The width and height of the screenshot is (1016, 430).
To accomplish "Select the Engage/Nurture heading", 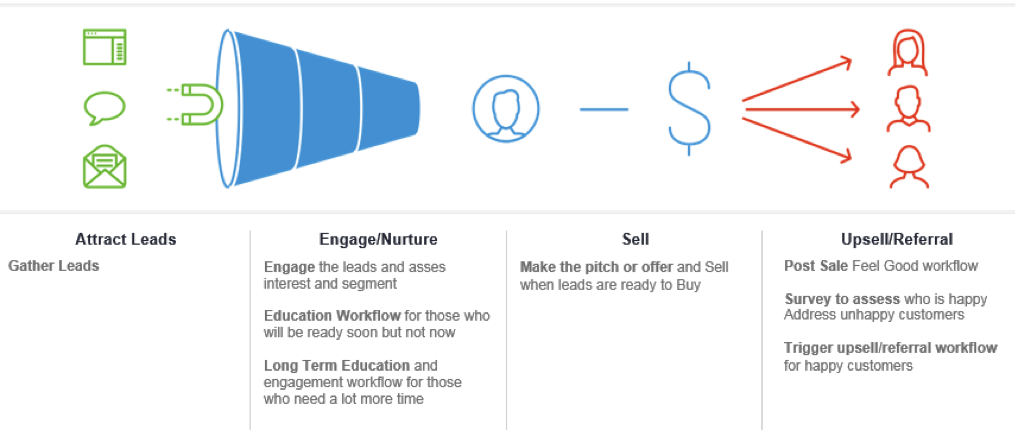I will (378, 240).
